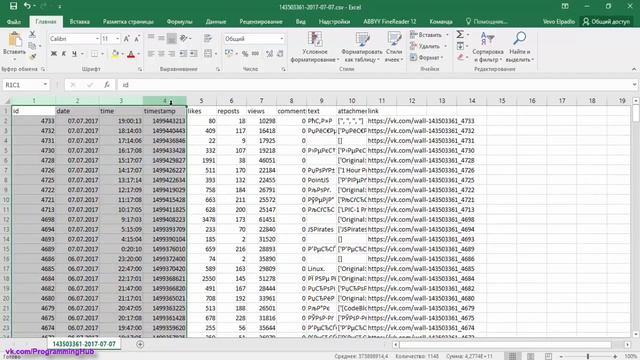Viewport: 640px width, 360px height.
Task: Click the Borders icon
Action: (x=94, y=54)
